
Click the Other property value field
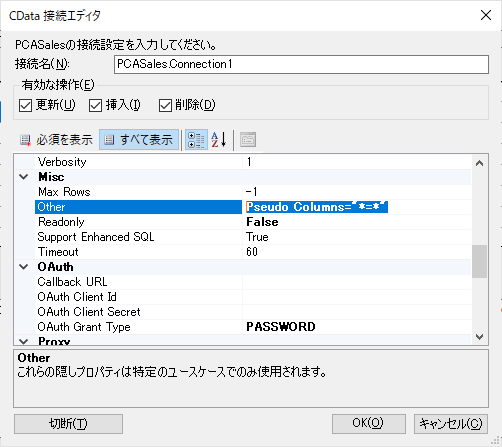(357, 207)
